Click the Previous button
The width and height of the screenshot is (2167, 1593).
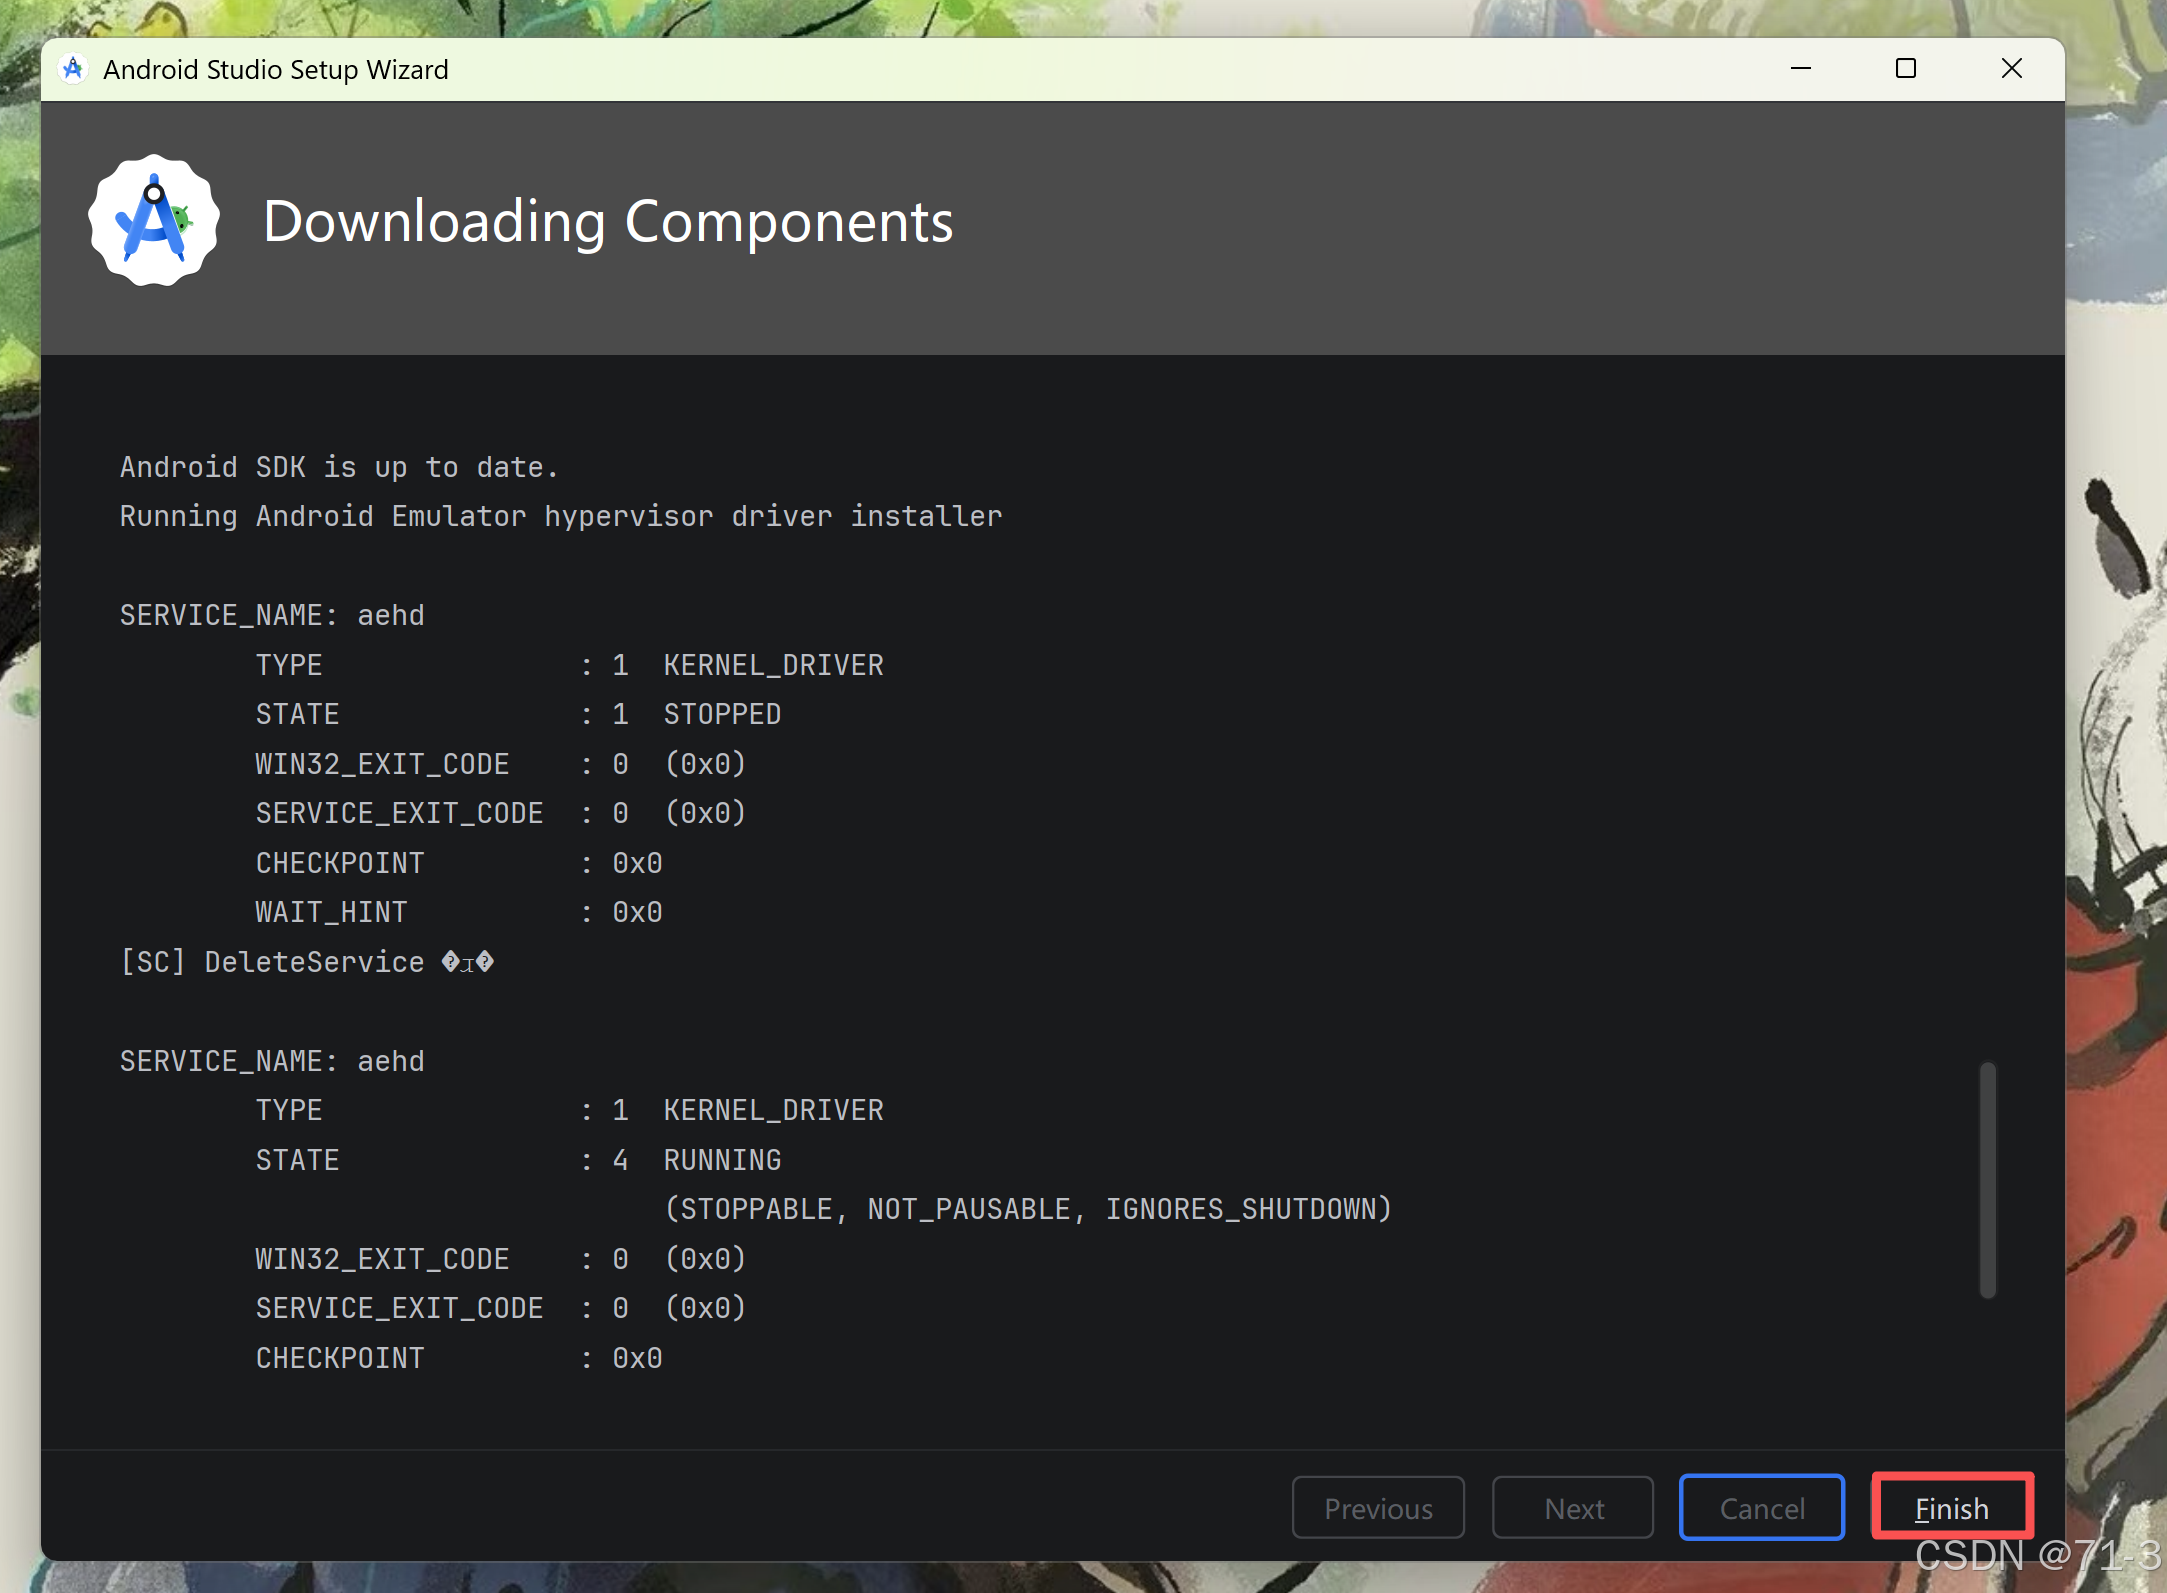coord(1377,1507)
